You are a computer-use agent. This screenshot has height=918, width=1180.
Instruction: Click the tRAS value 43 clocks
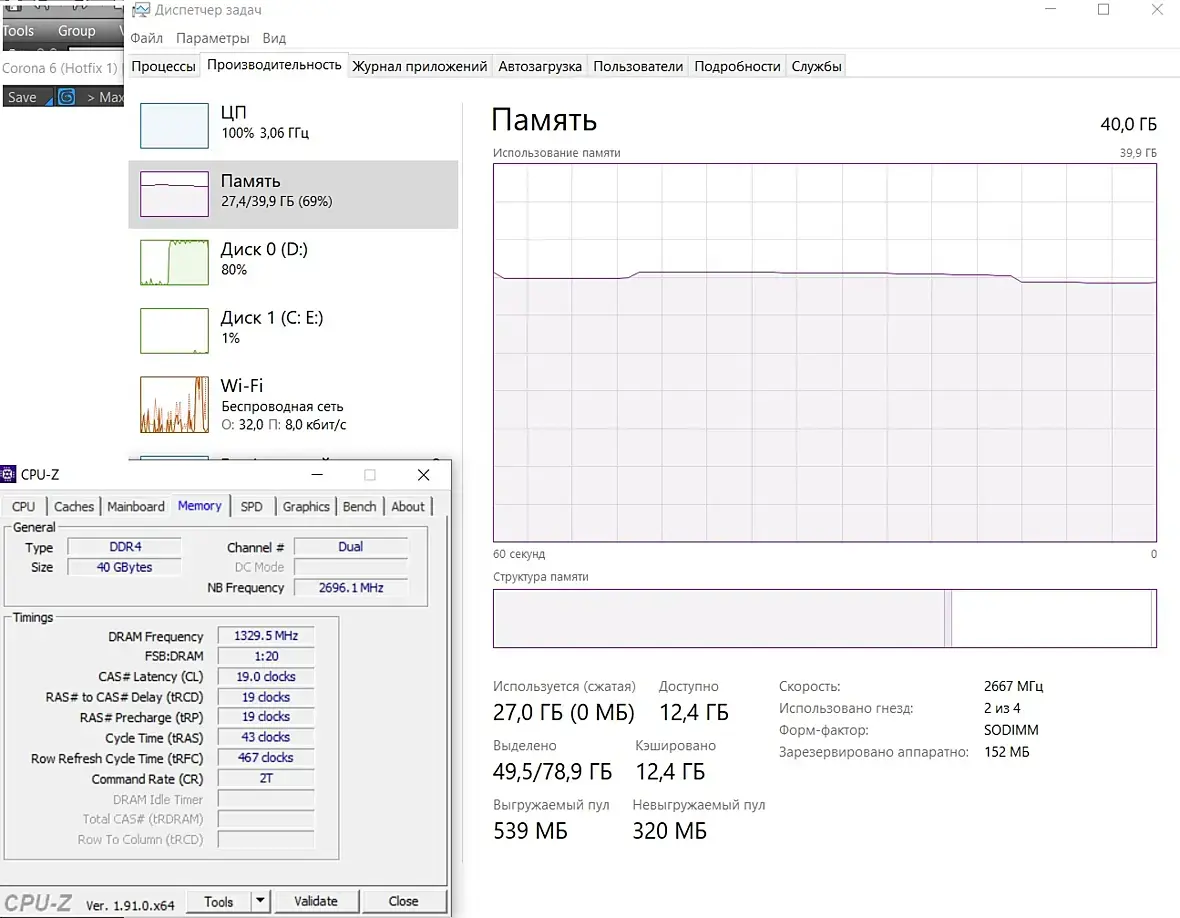(266, 737)
